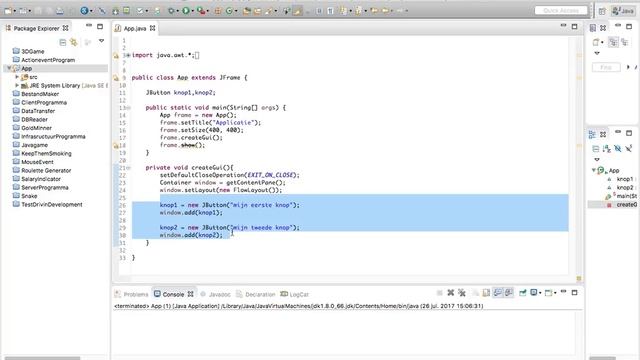Click the Pin Console icon
This screenshot has height=360, width=640.
tap(522, 293)
